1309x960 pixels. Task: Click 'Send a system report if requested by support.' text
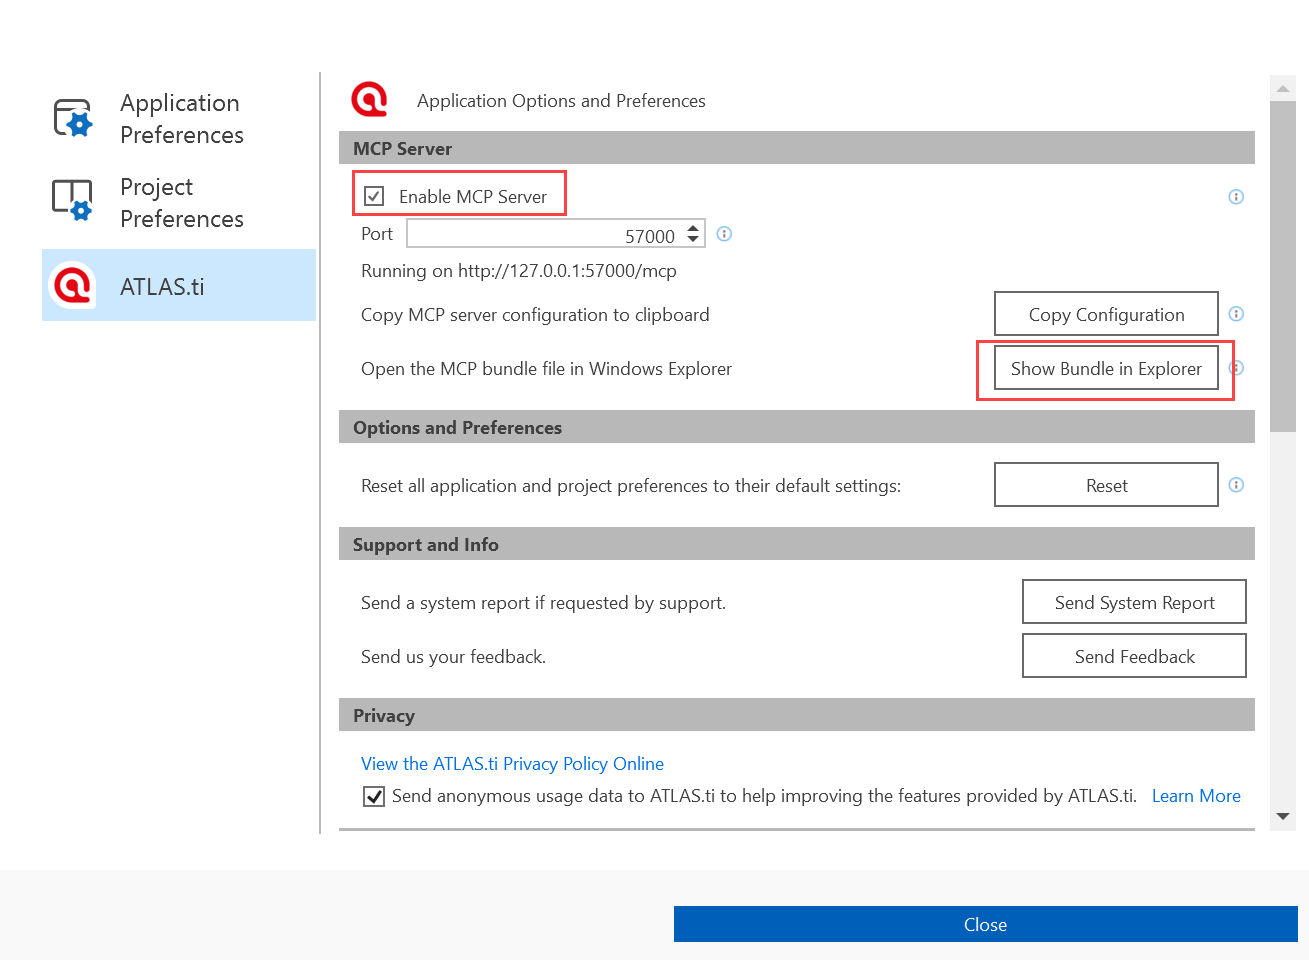543,603
